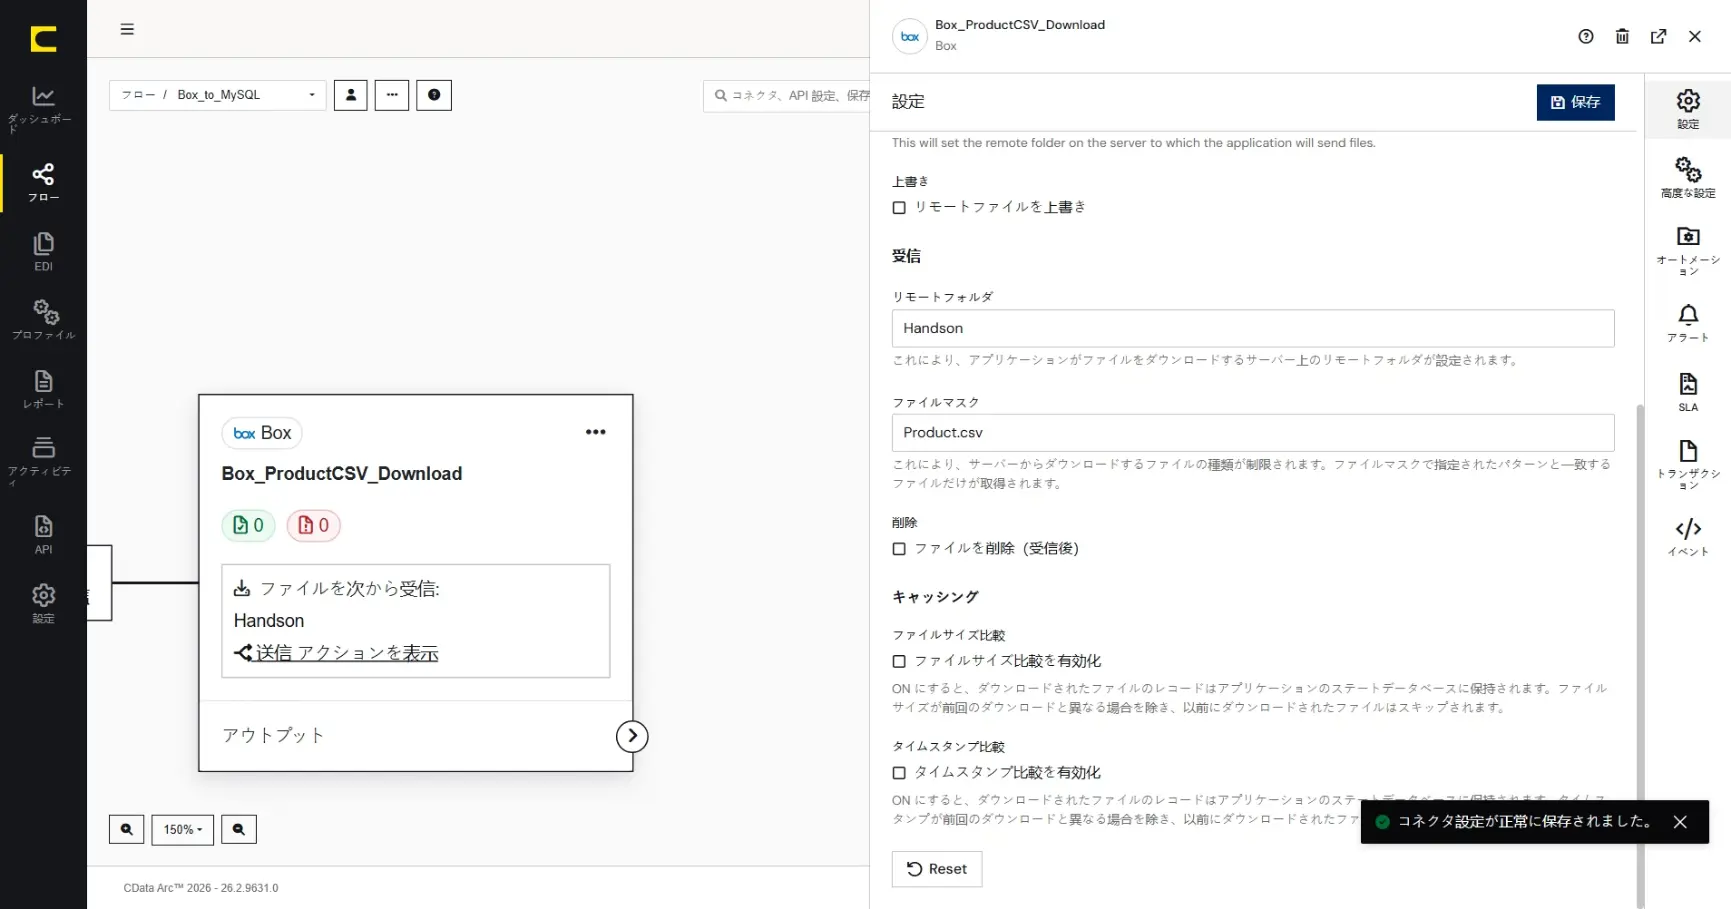The height and width of the screenshot is (909, 1731).
Task: Toggle the hamburger menu
Action: point(127,29)
